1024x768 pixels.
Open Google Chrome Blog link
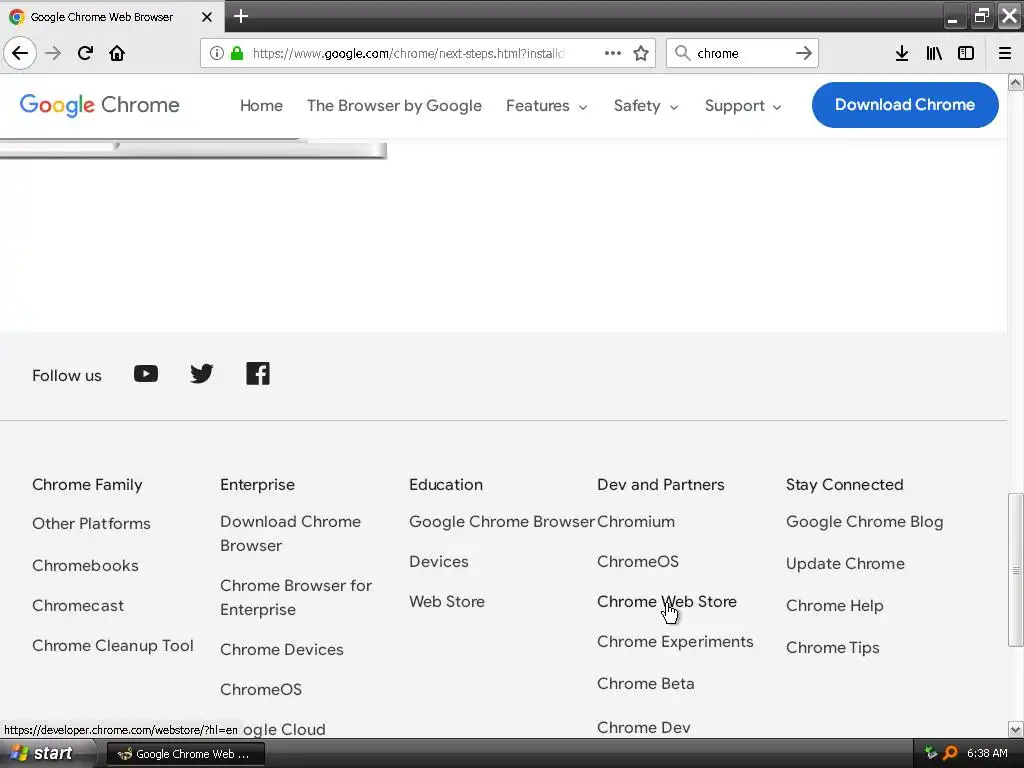pos(864,522)
